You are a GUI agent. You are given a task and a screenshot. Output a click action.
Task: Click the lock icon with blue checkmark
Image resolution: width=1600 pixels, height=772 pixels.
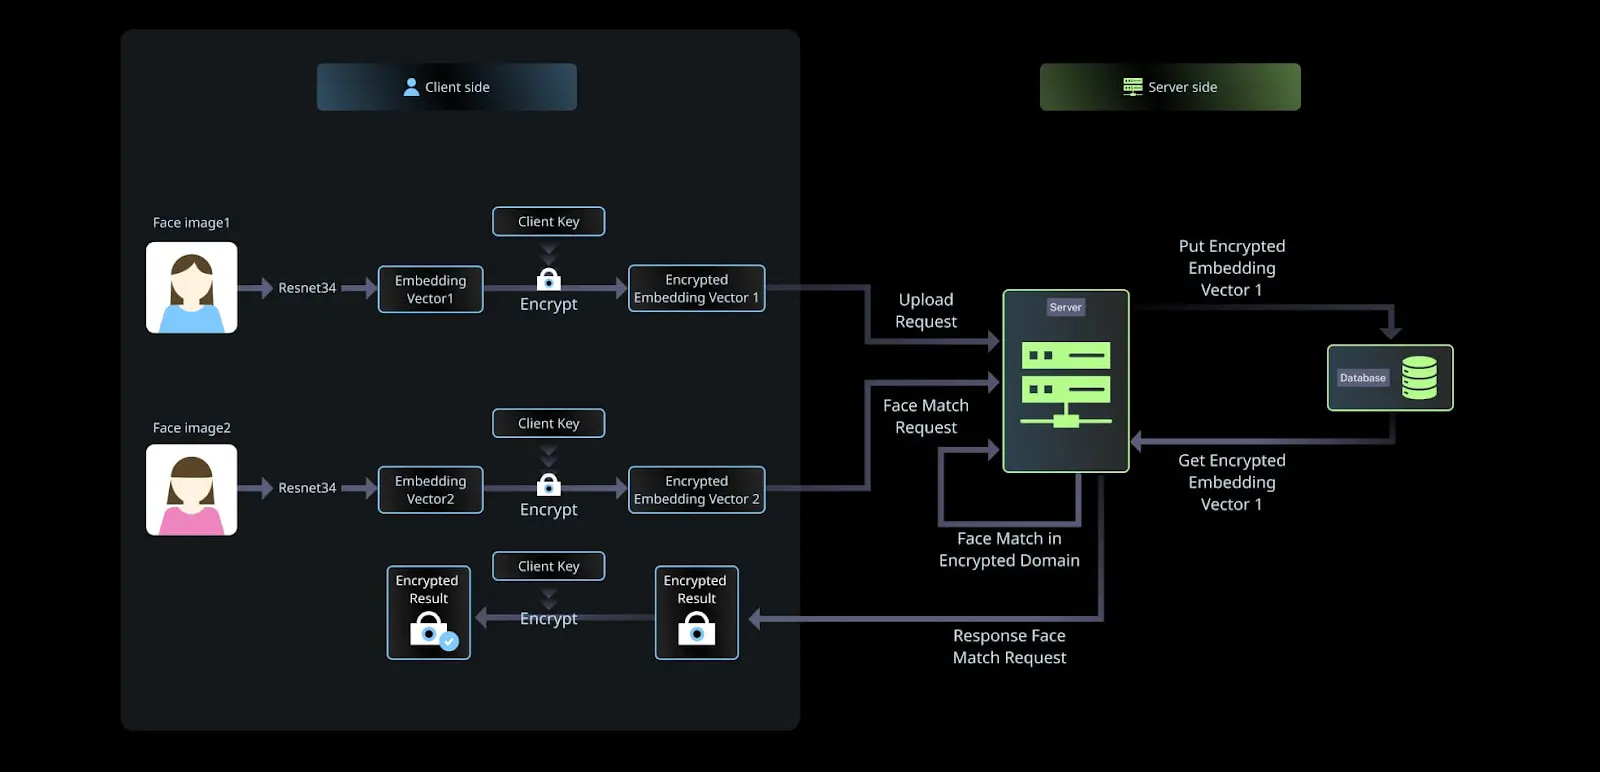[431, 631]
